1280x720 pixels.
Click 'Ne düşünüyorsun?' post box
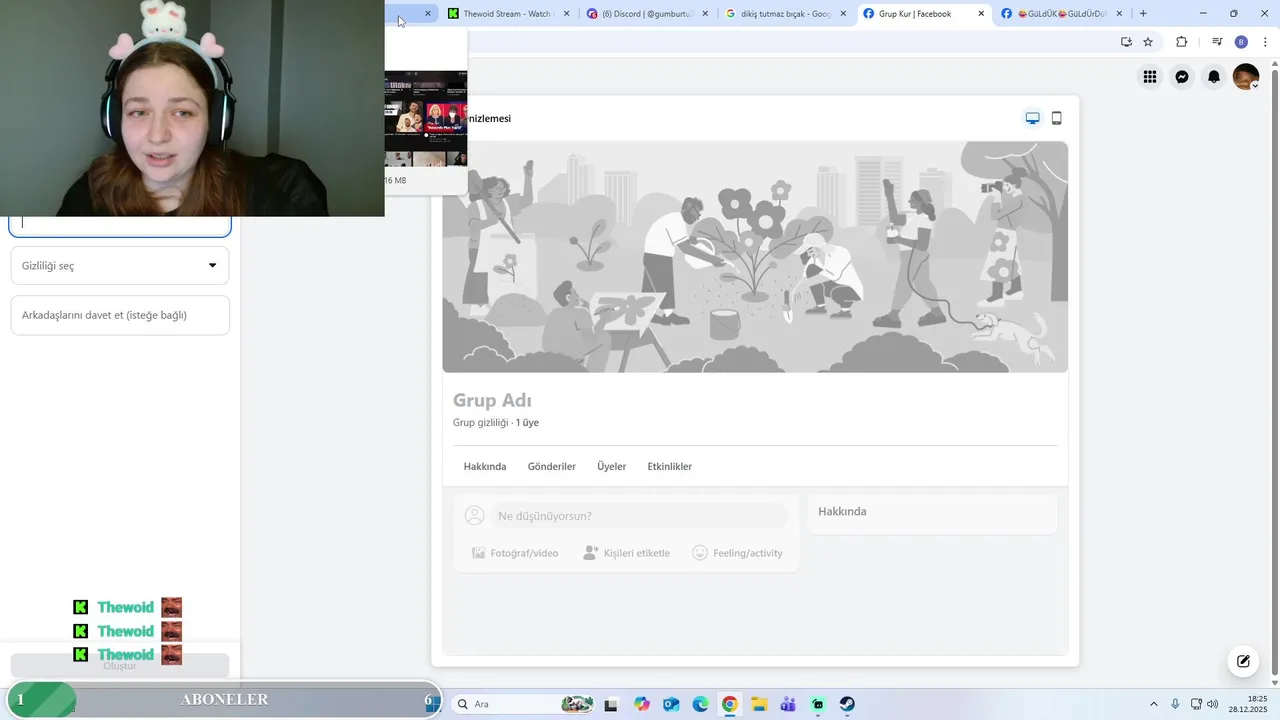(640, 516)
